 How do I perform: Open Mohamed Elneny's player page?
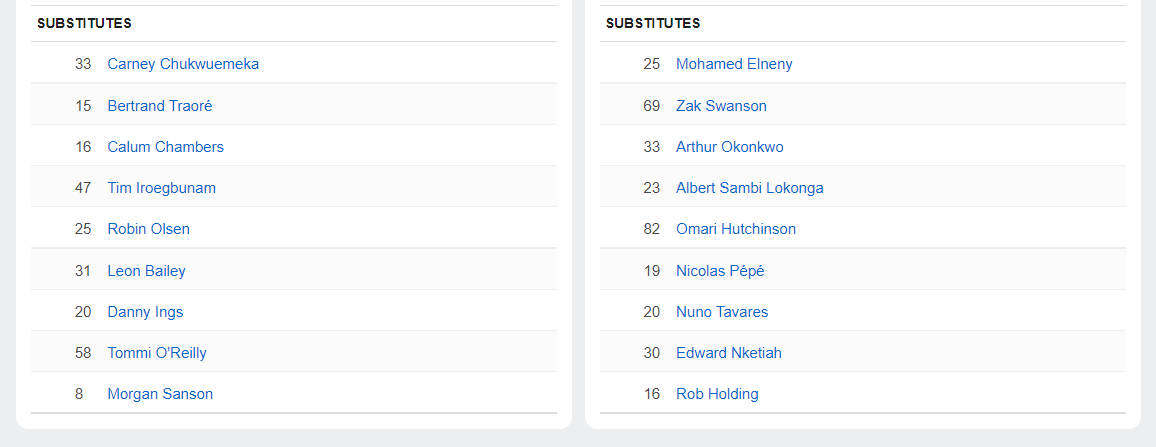click(x=734, y=64)
